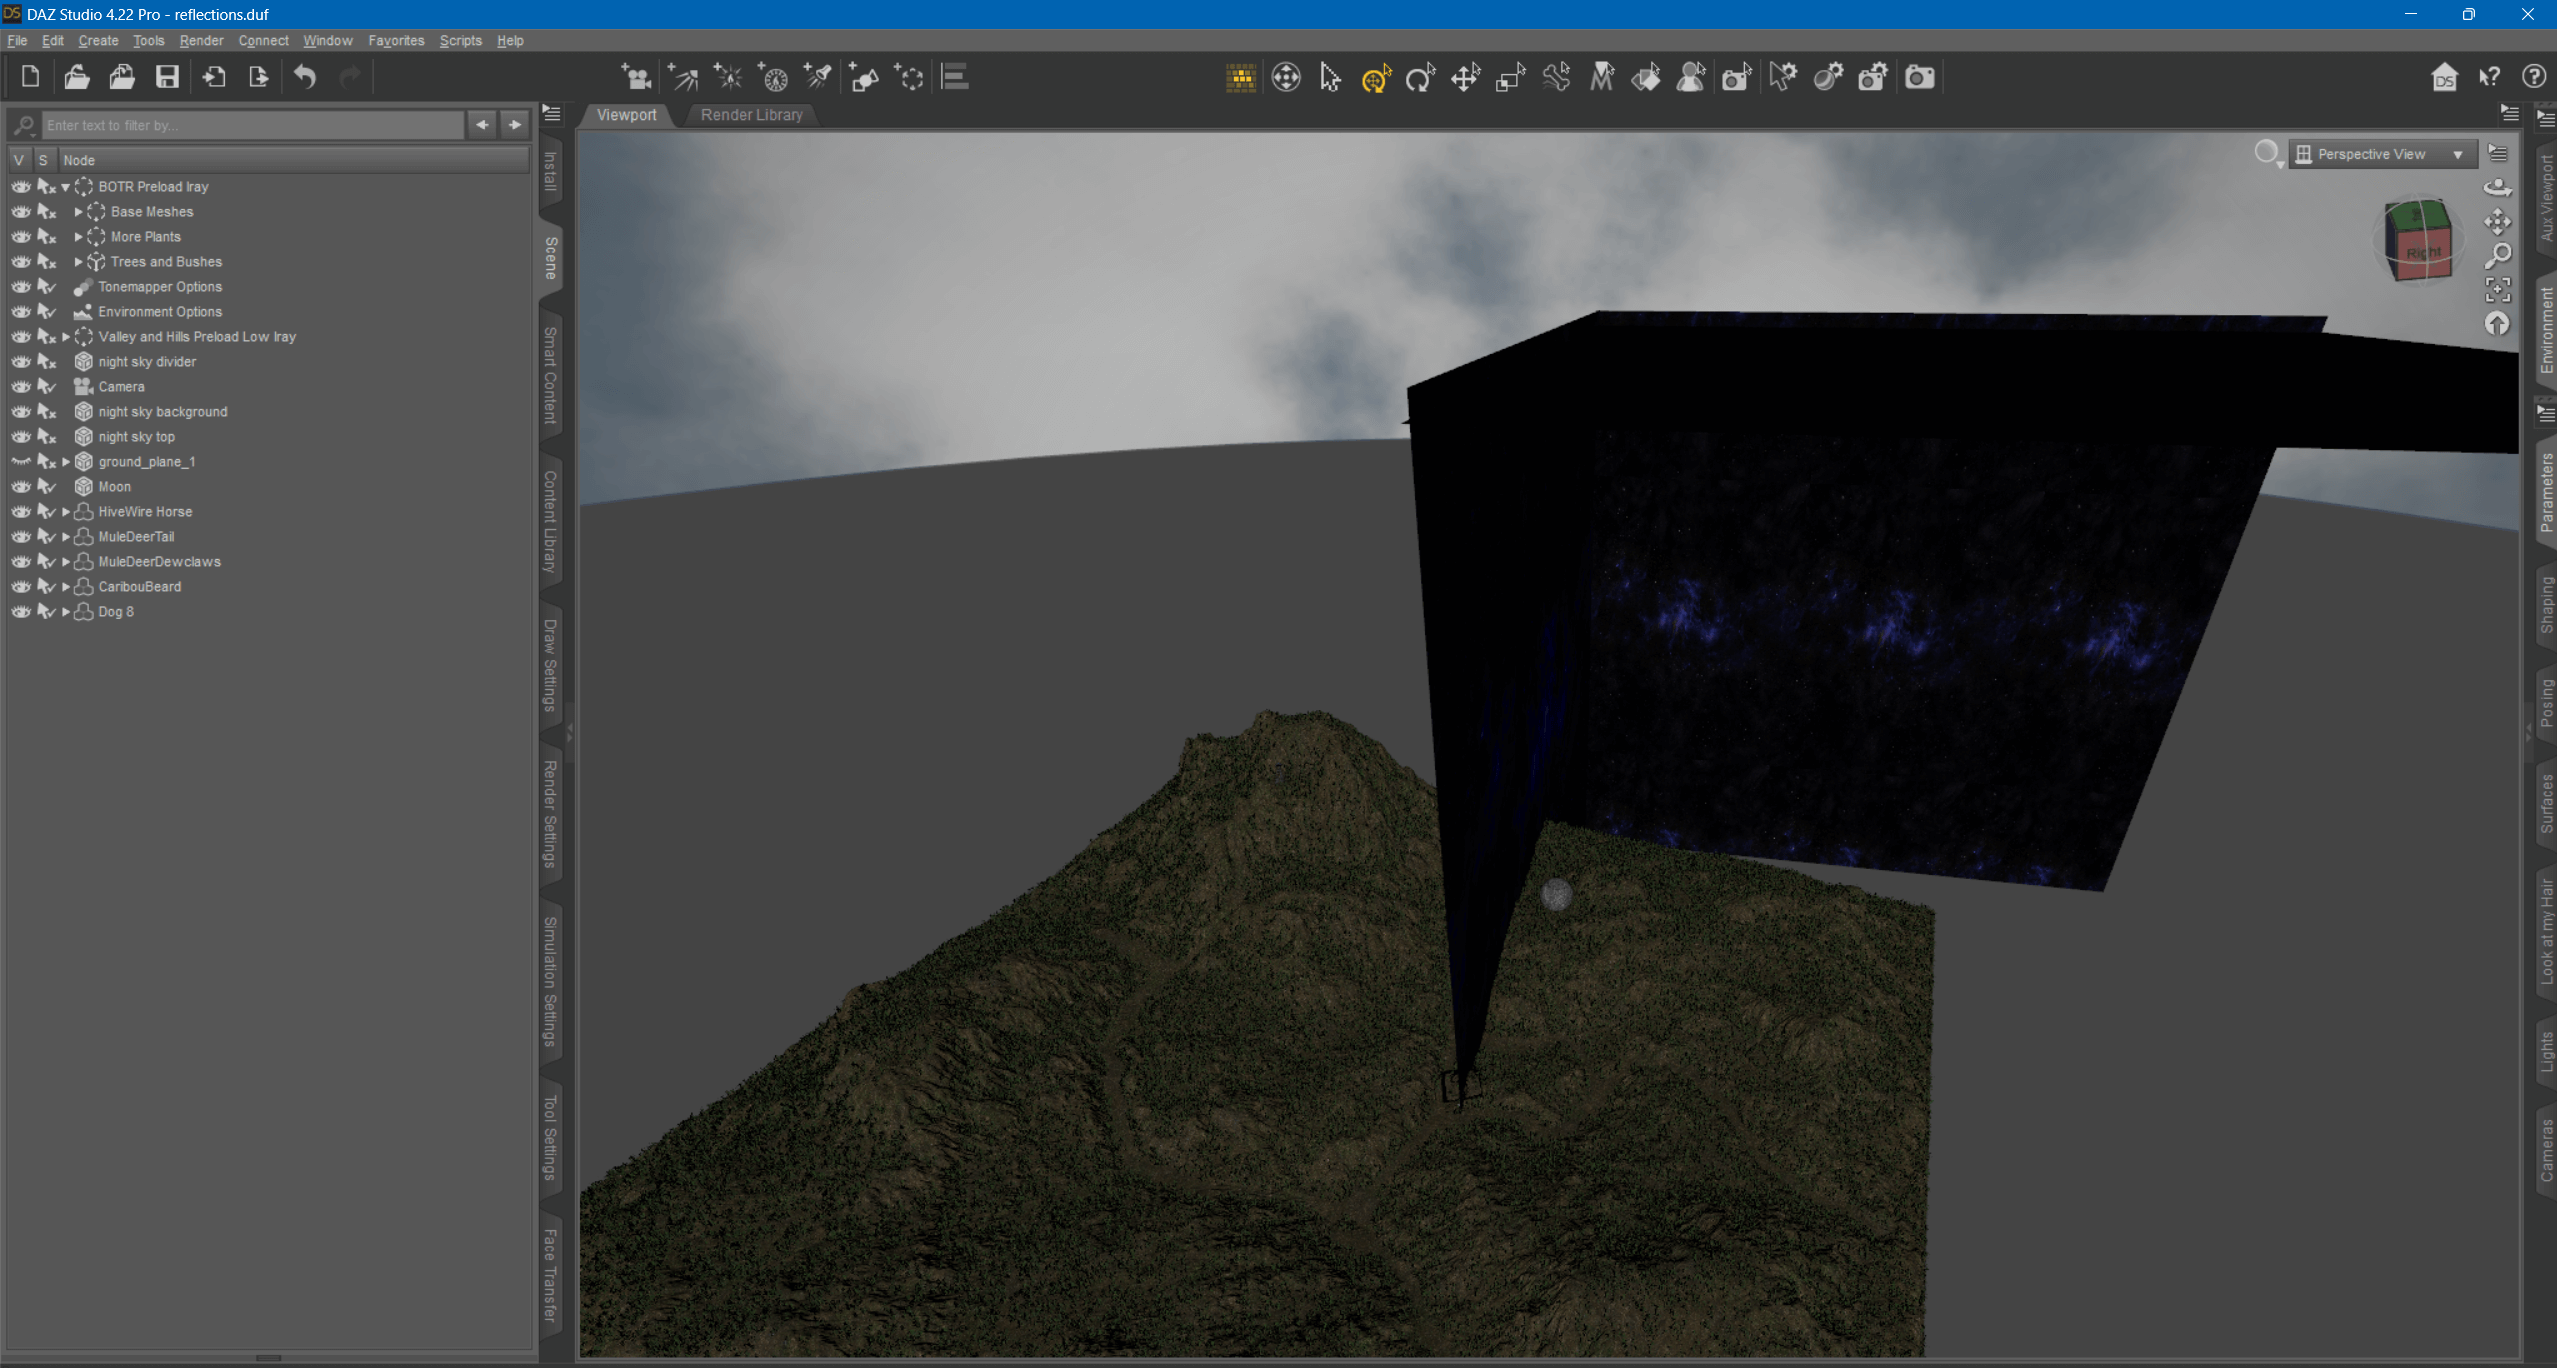Expand Valley and Hills Preload Low Iray
The height and width of the screenshot is (1368, 2557).
point(66,337)
